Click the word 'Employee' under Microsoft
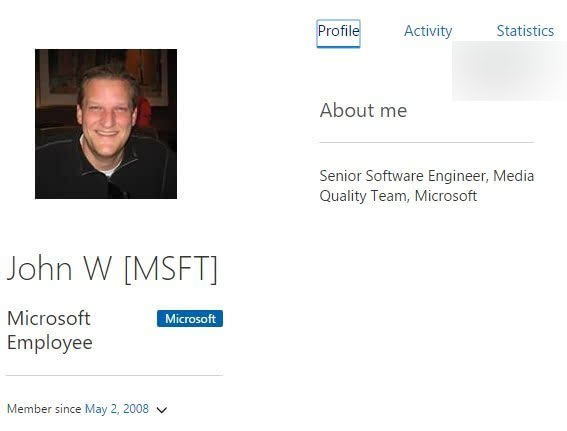This screenshot has height=431, width=567. click(x=50, y=343)
